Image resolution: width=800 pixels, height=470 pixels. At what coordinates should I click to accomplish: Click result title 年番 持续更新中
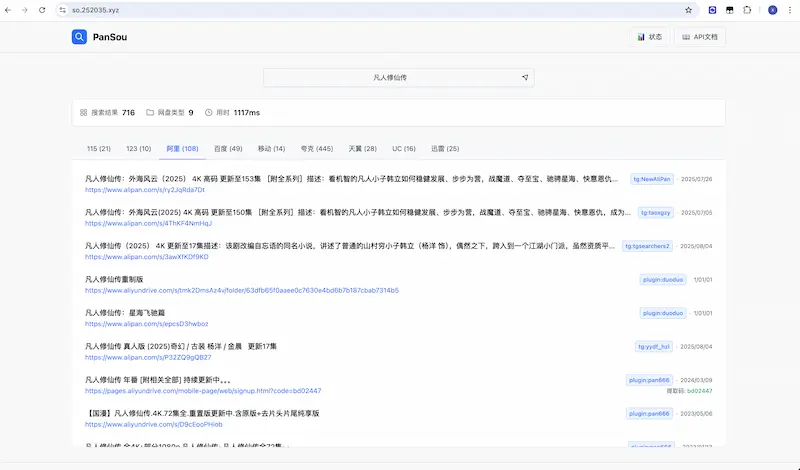(158, 380)
